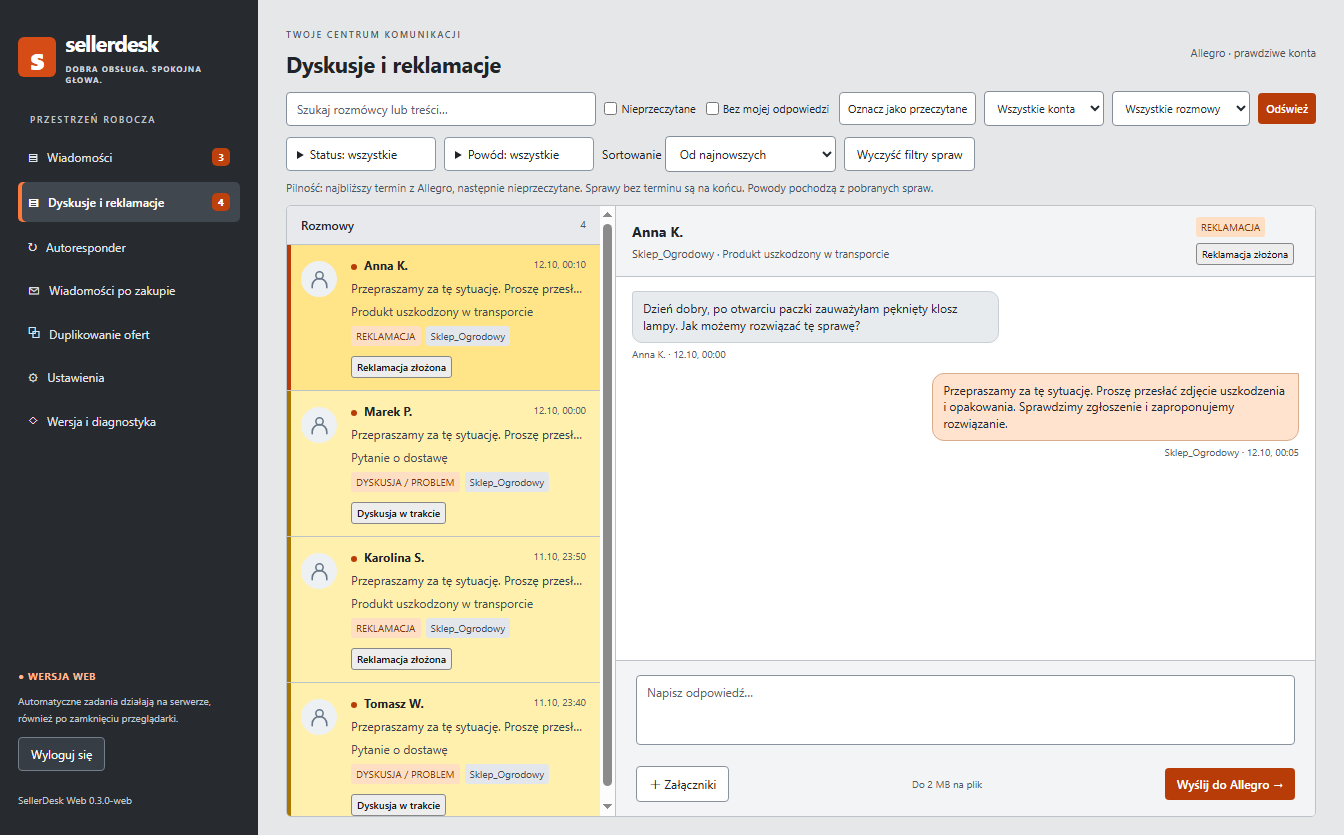The height and width of the screenshot is (835, 1344).
Task: Click Wyczyść filtry spraw button
Action: pyautogui.click(x=909, y=155)
